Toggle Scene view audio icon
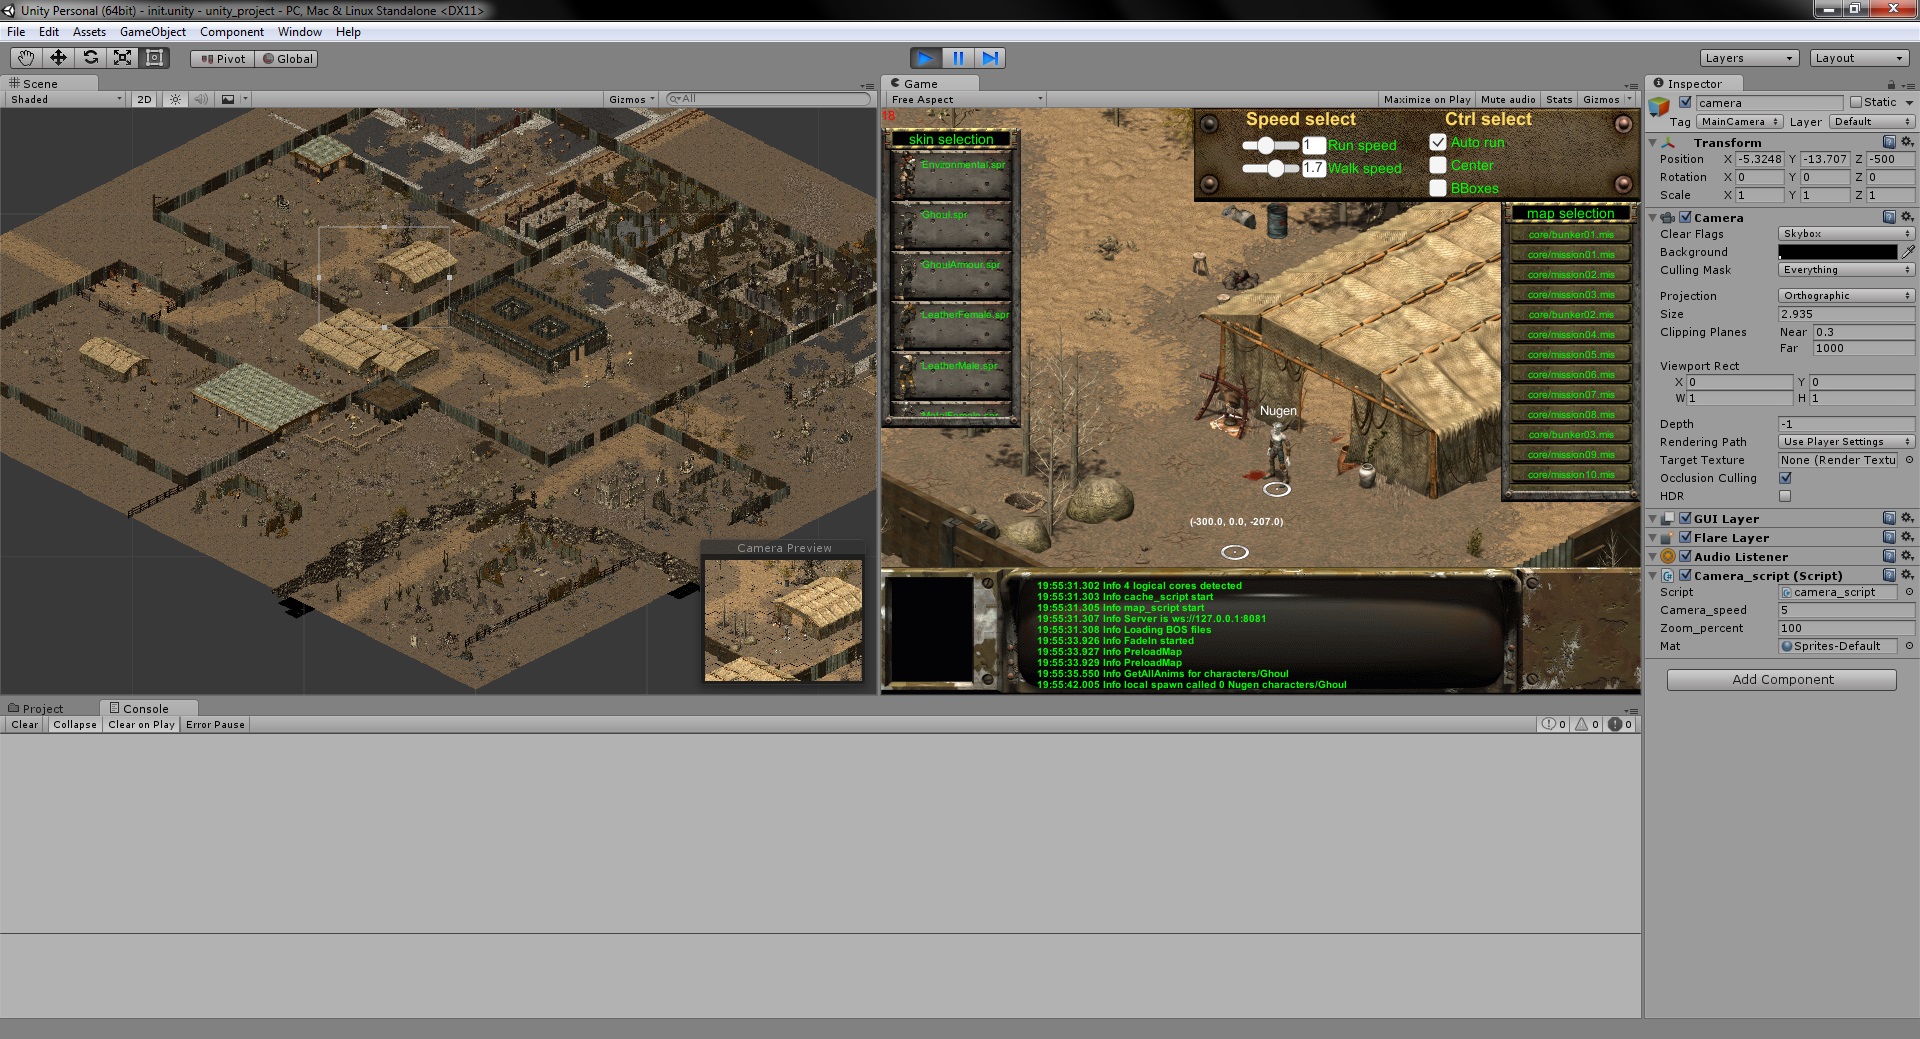 pos(201,99)
